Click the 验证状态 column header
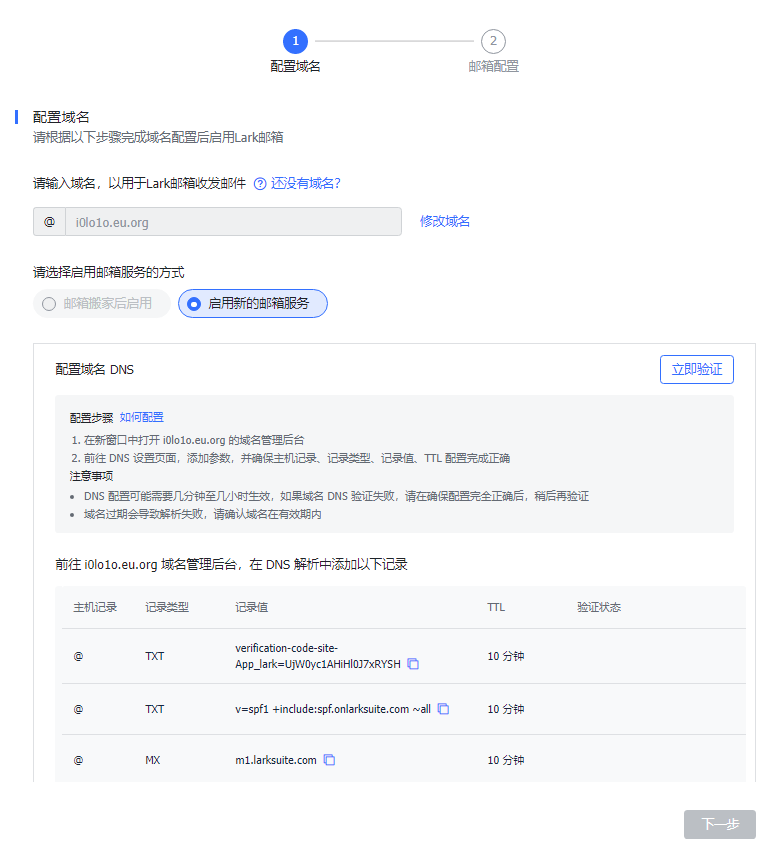Screen dimensions: 763x858 [599, 607]
